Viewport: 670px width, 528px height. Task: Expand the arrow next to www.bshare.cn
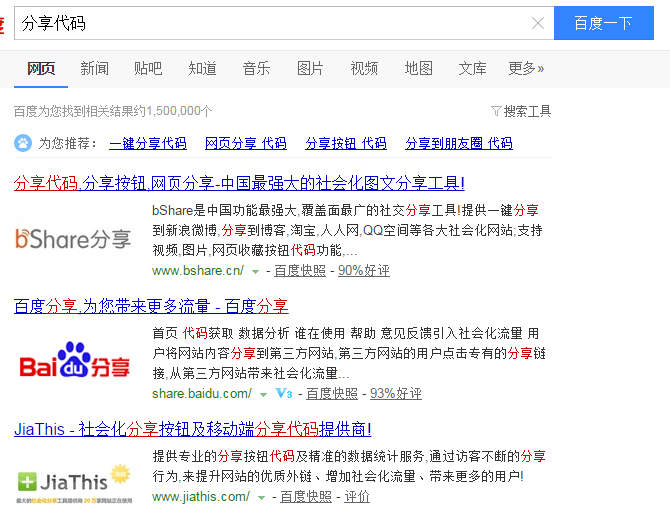coord(256,272)
